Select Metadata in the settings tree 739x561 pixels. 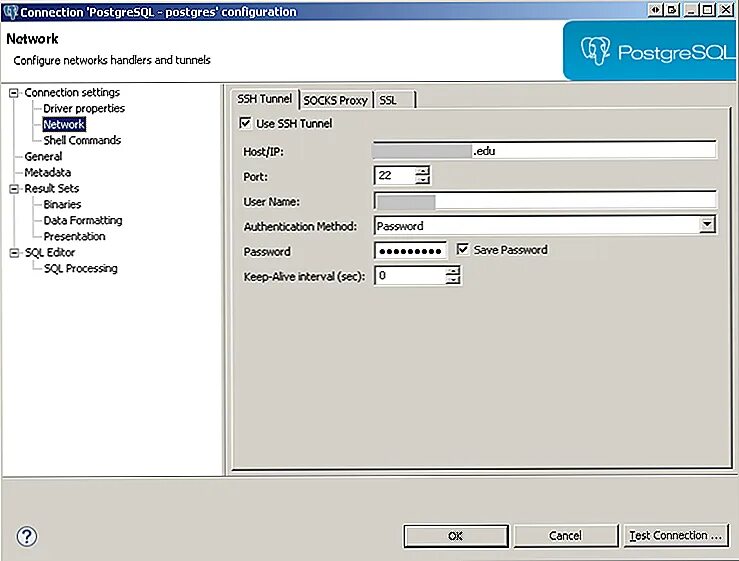(x=48, y=173)
